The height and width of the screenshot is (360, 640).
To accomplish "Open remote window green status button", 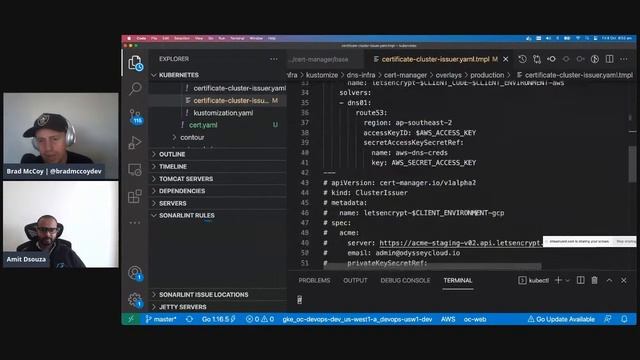I will 131,319.
